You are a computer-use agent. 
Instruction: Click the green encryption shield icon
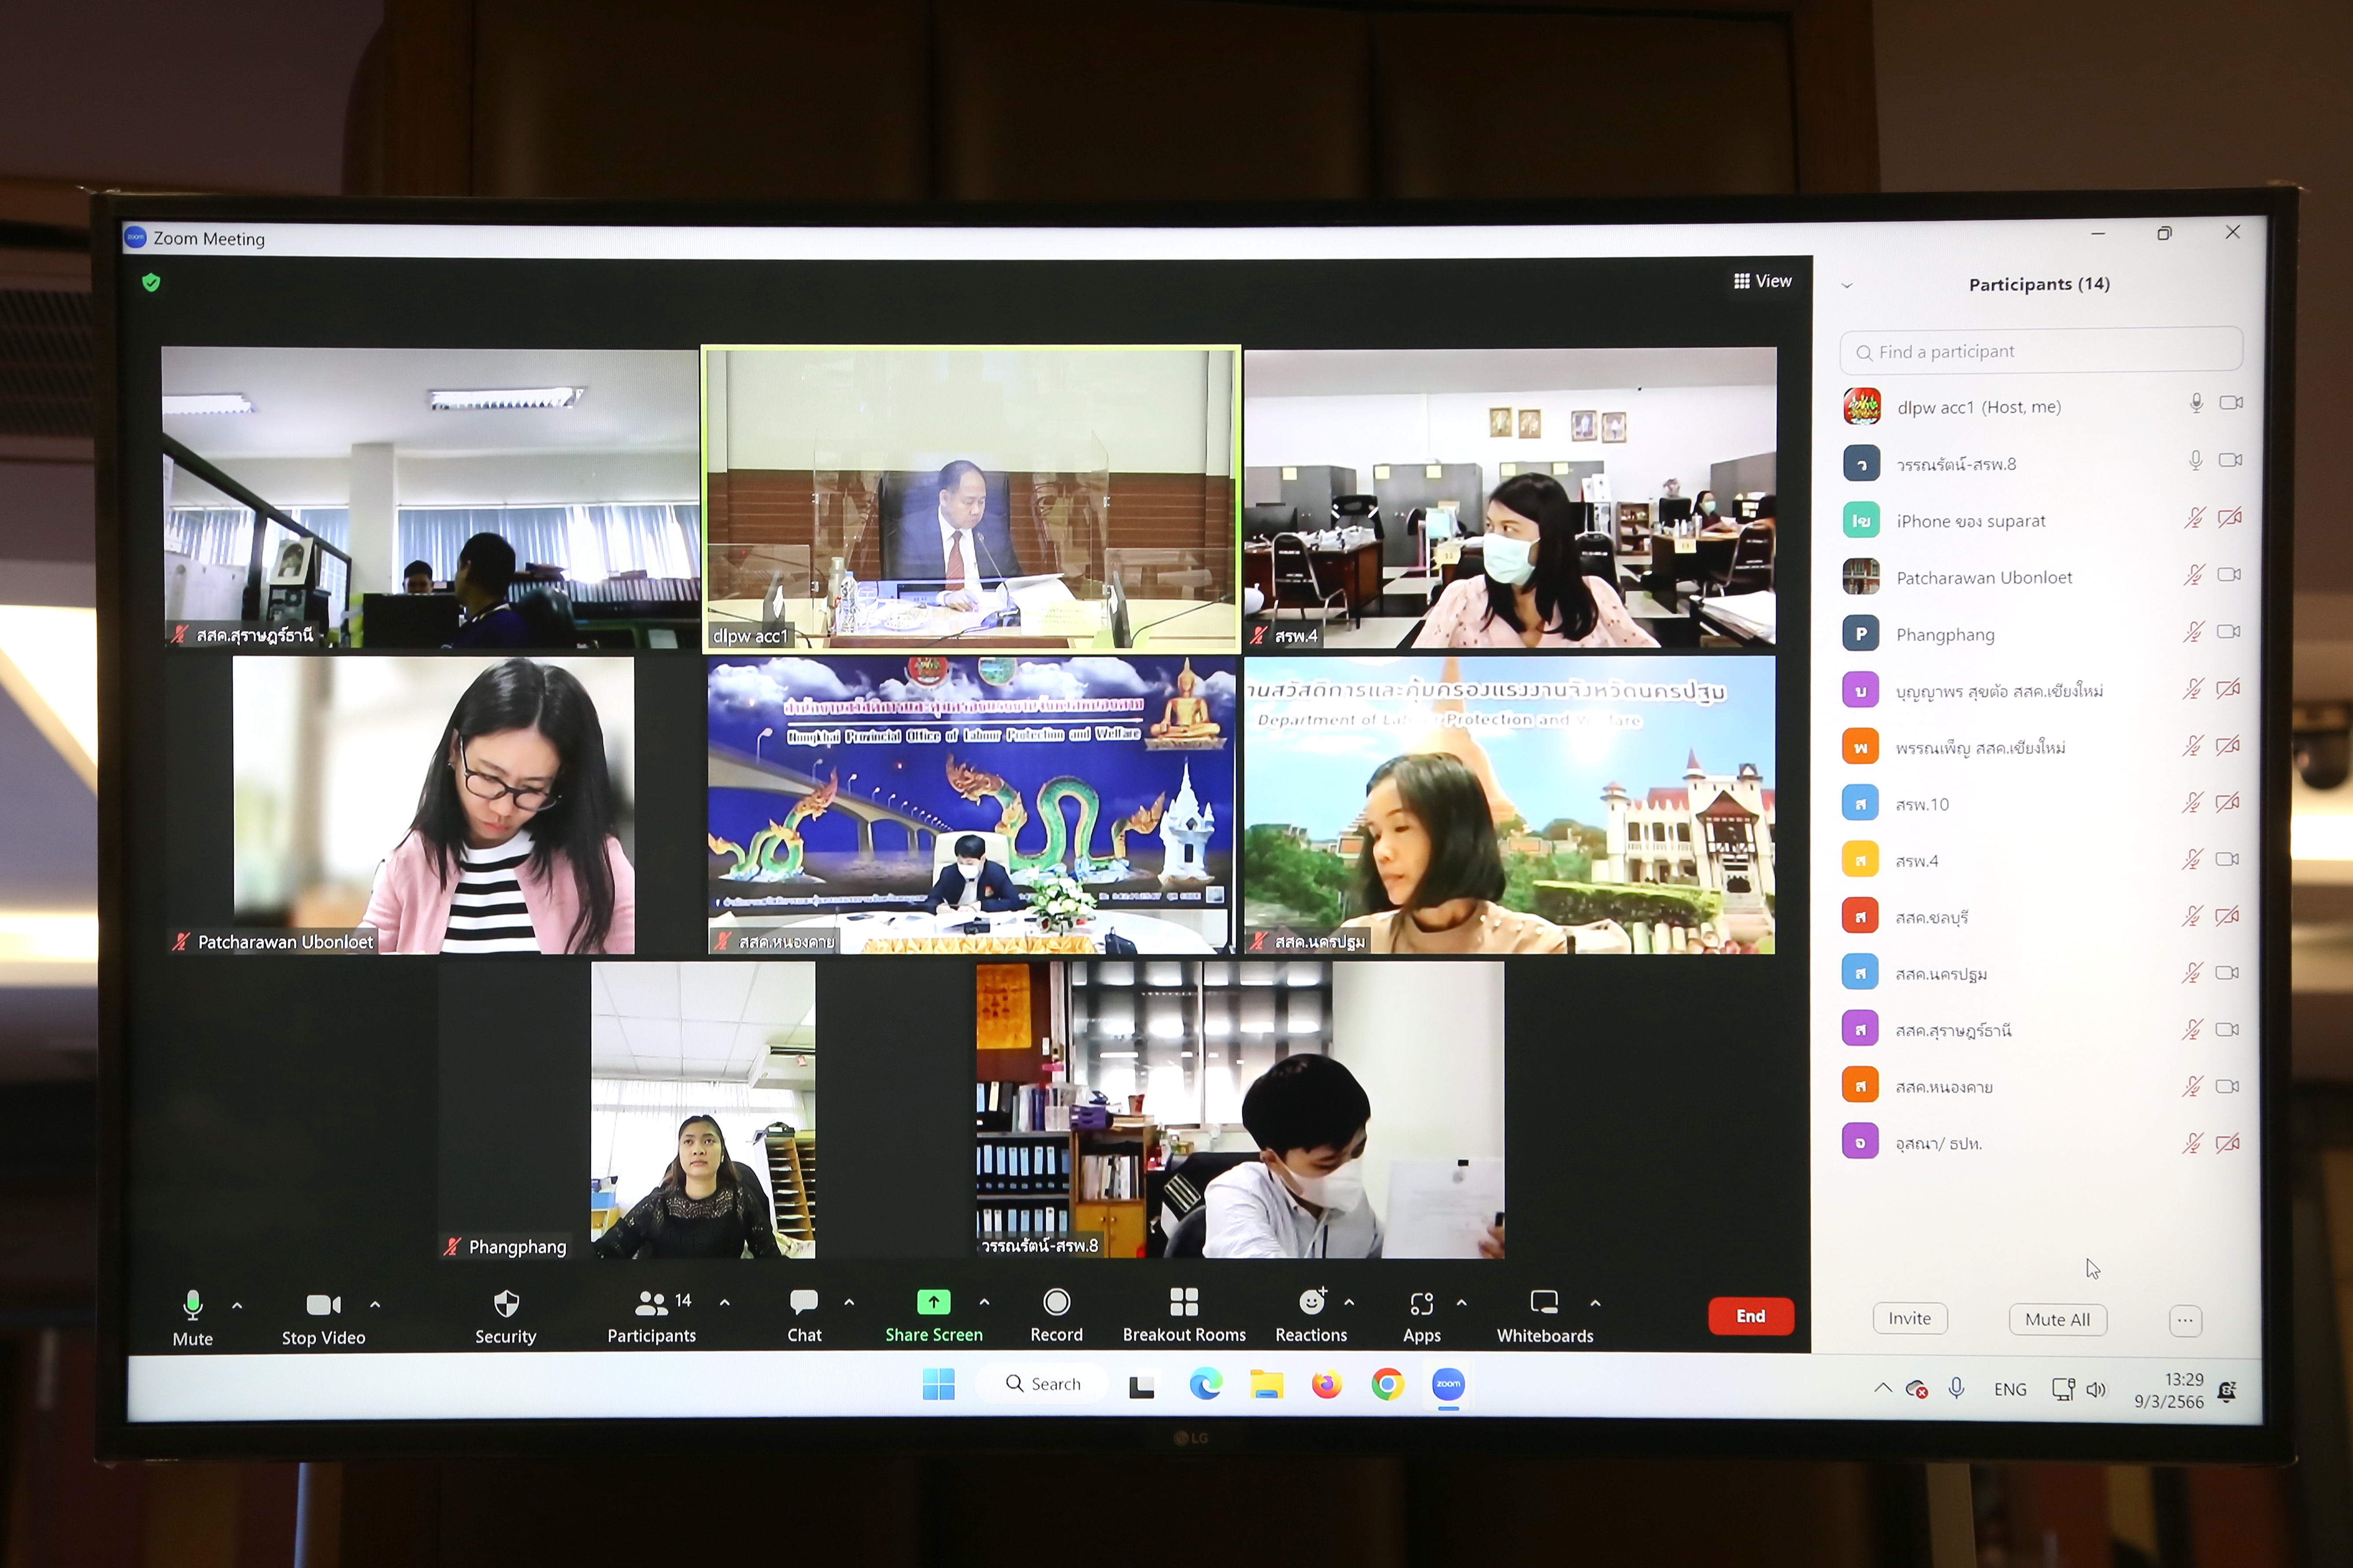pyautogui.click(x=151, y=283)
